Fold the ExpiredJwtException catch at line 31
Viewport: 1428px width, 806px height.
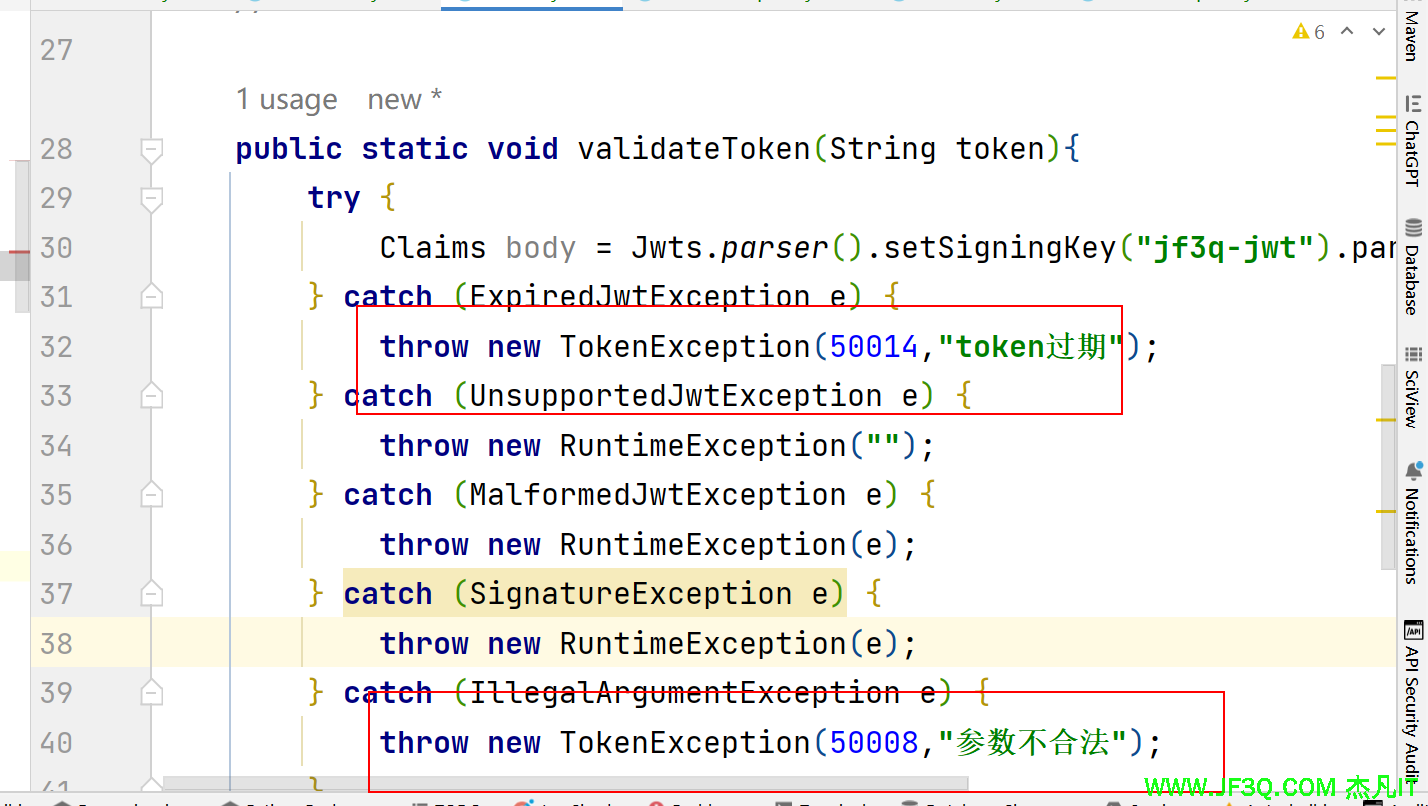pos(152,297)
